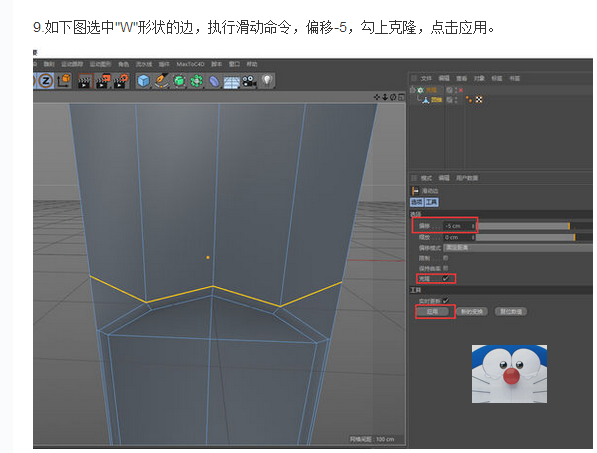Screen dimensions: 597x453
Task: Click the viewport rotate-camera icon
Action: point(393,97)
